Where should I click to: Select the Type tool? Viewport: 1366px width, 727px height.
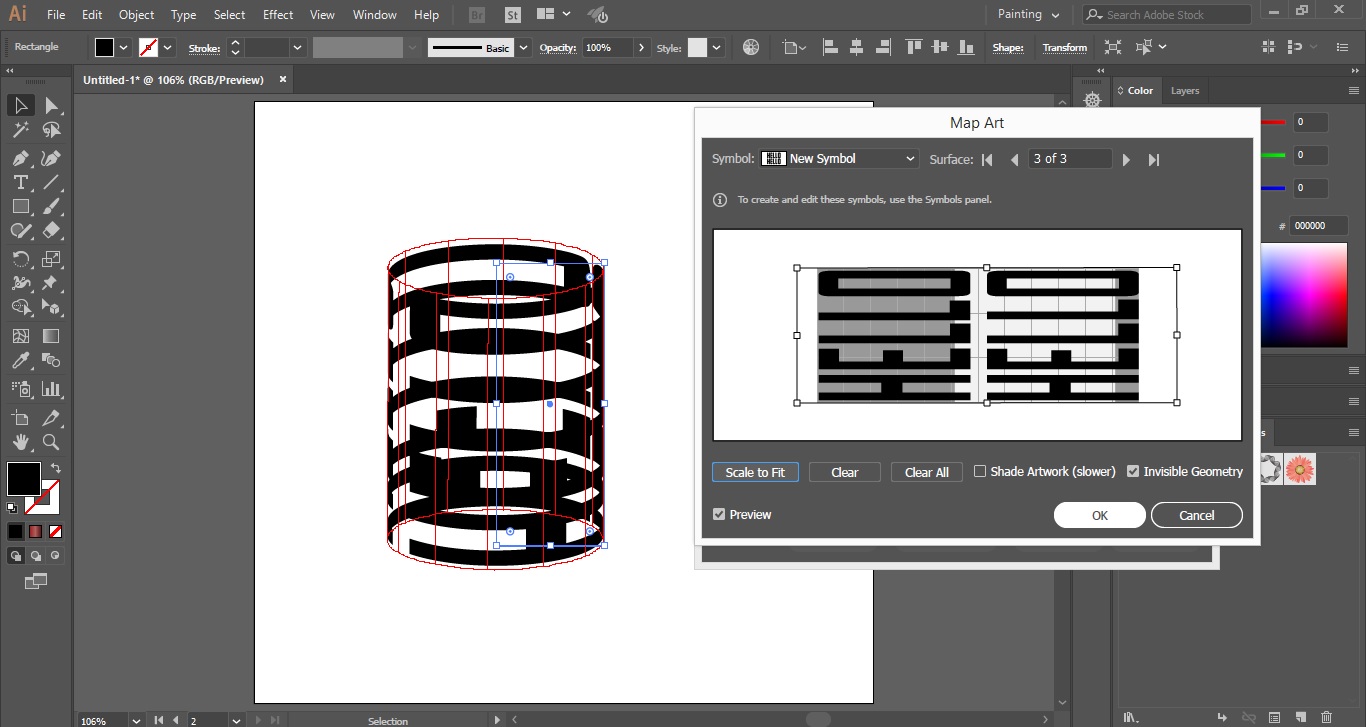click(x=20, y=182)
